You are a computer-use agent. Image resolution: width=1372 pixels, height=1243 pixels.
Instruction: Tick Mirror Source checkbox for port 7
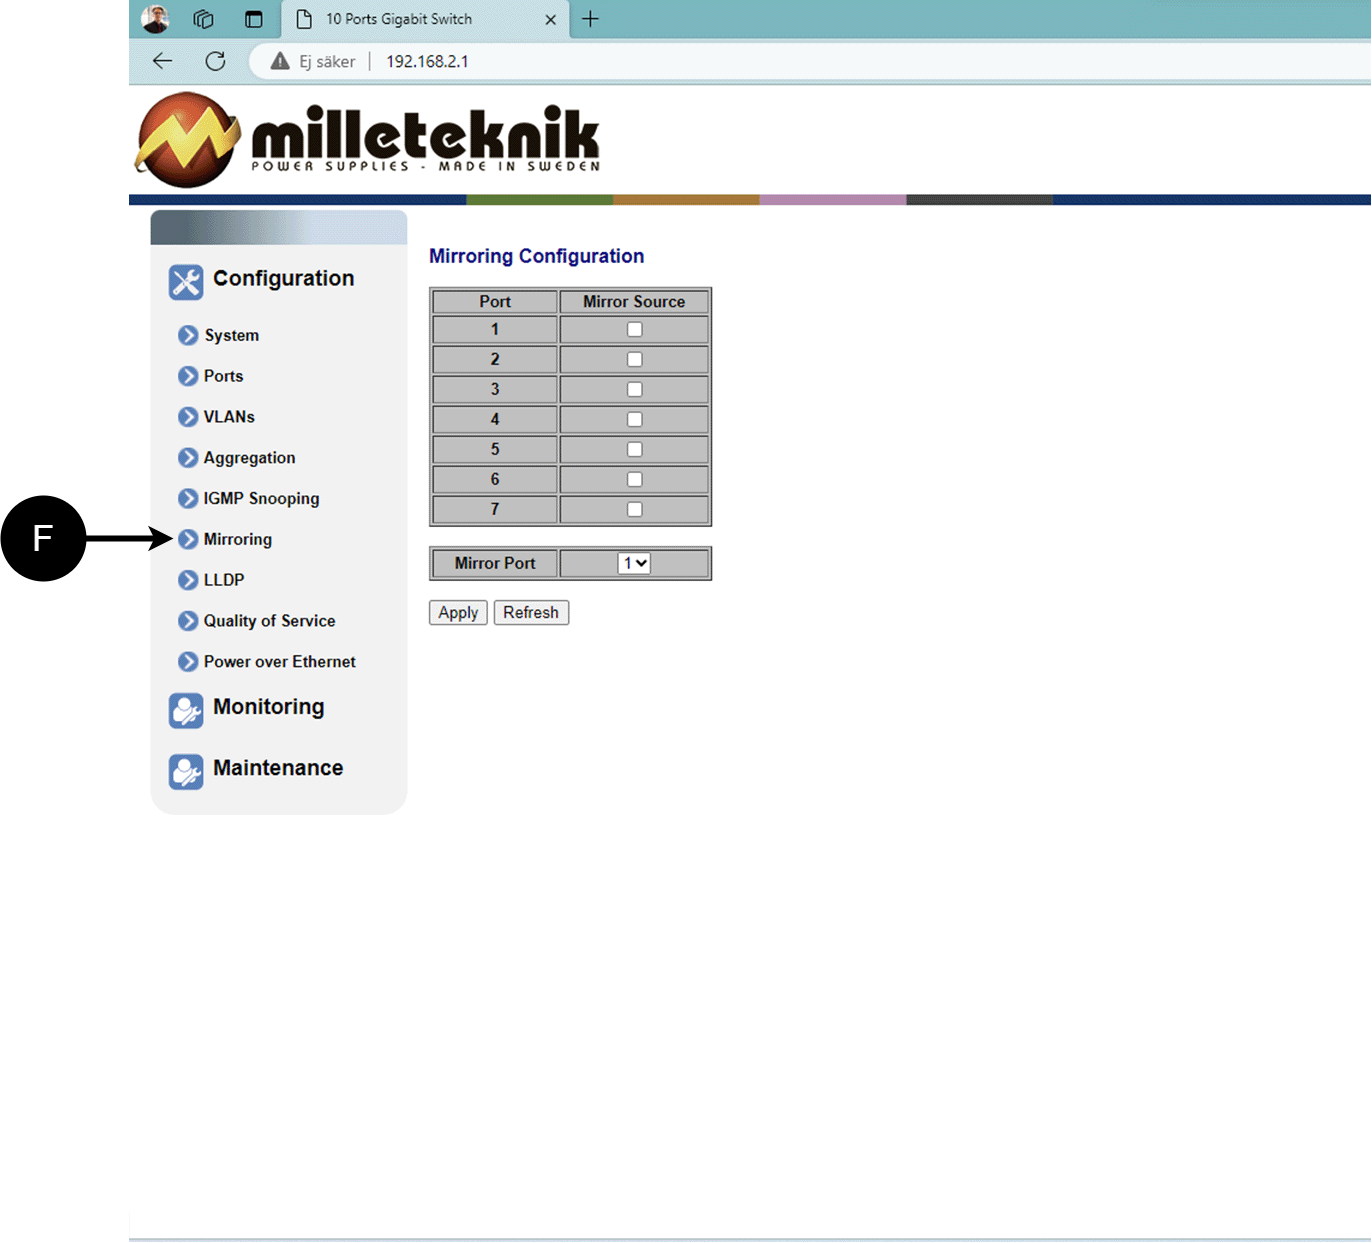tap(634, 510)
